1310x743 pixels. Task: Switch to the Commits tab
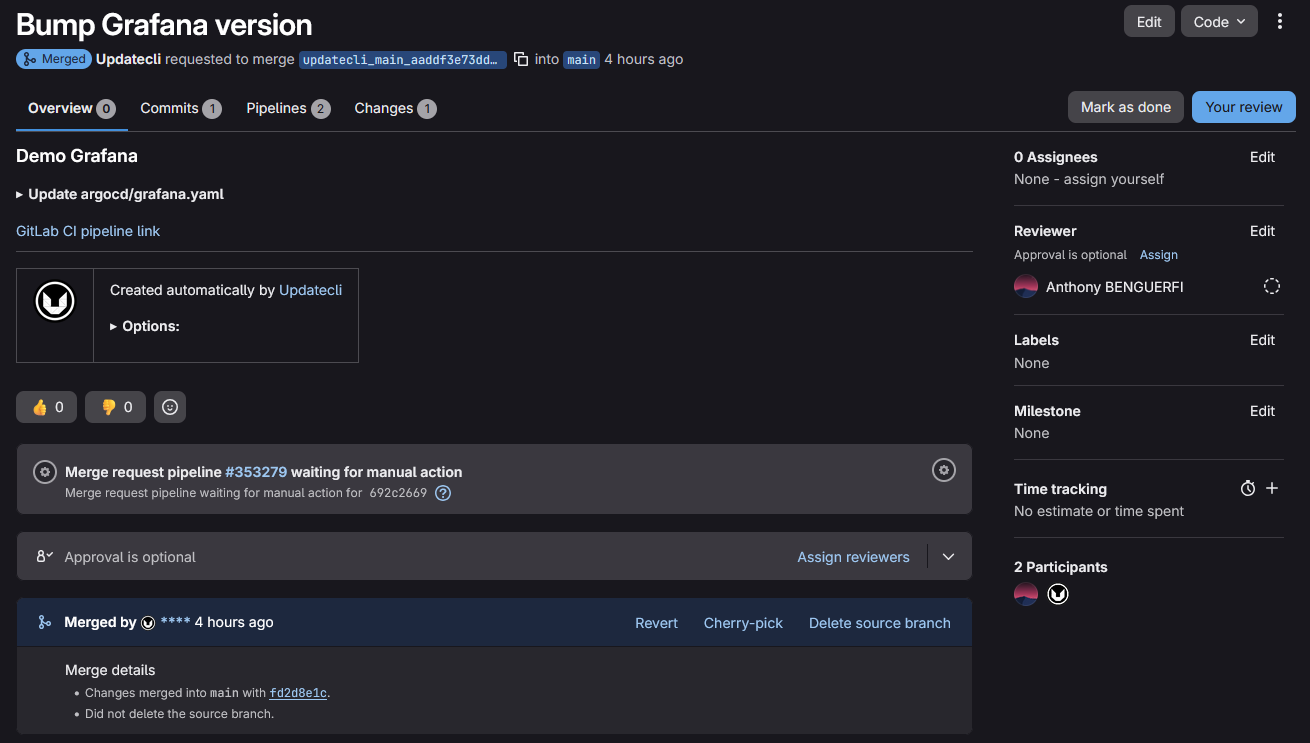point(180,108)
